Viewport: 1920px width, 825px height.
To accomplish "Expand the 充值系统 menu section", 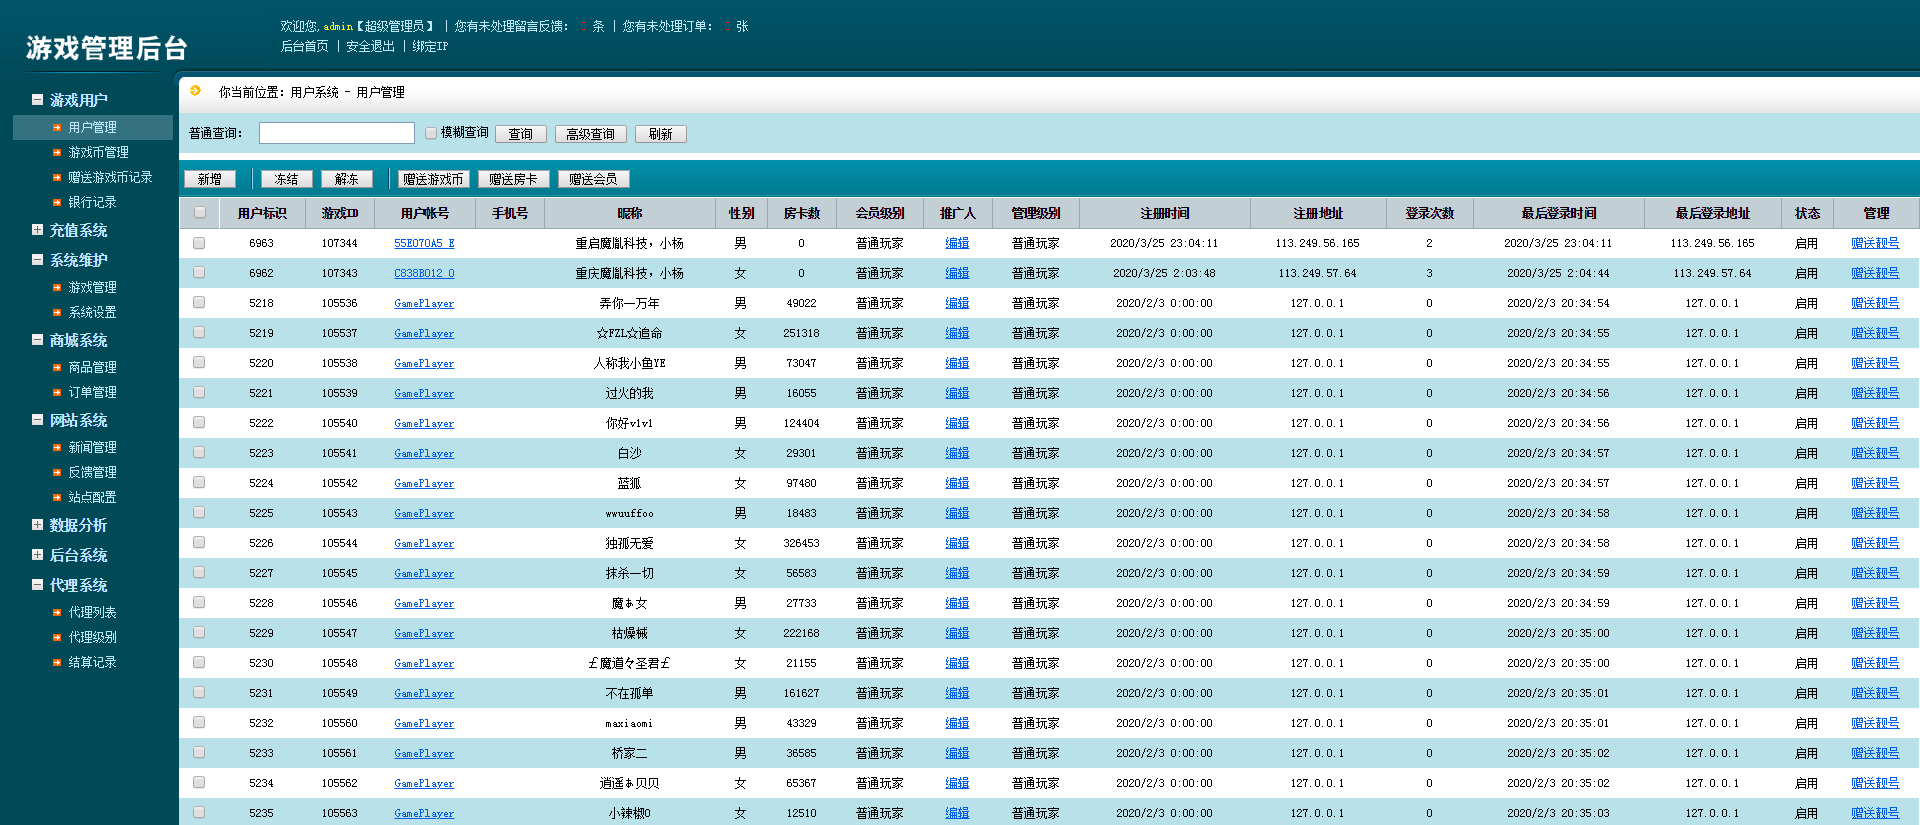I will (x=37, y=230).
